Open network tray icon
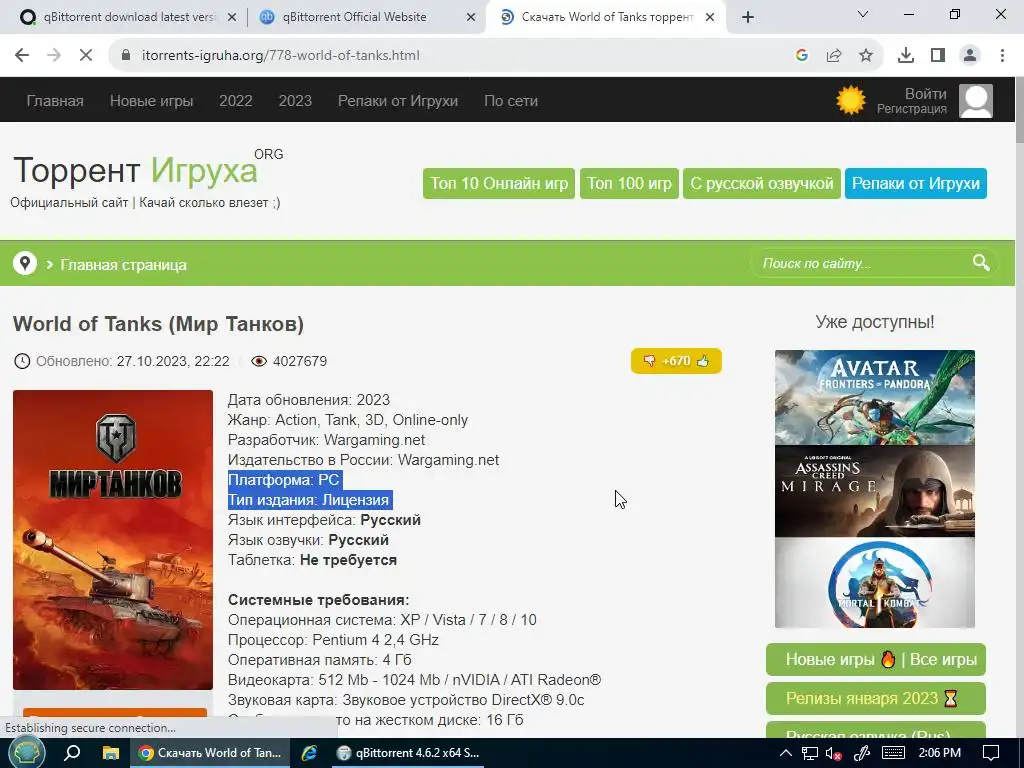The height and width of the screenshot is (768, 1024). click(x=810, y=753)
